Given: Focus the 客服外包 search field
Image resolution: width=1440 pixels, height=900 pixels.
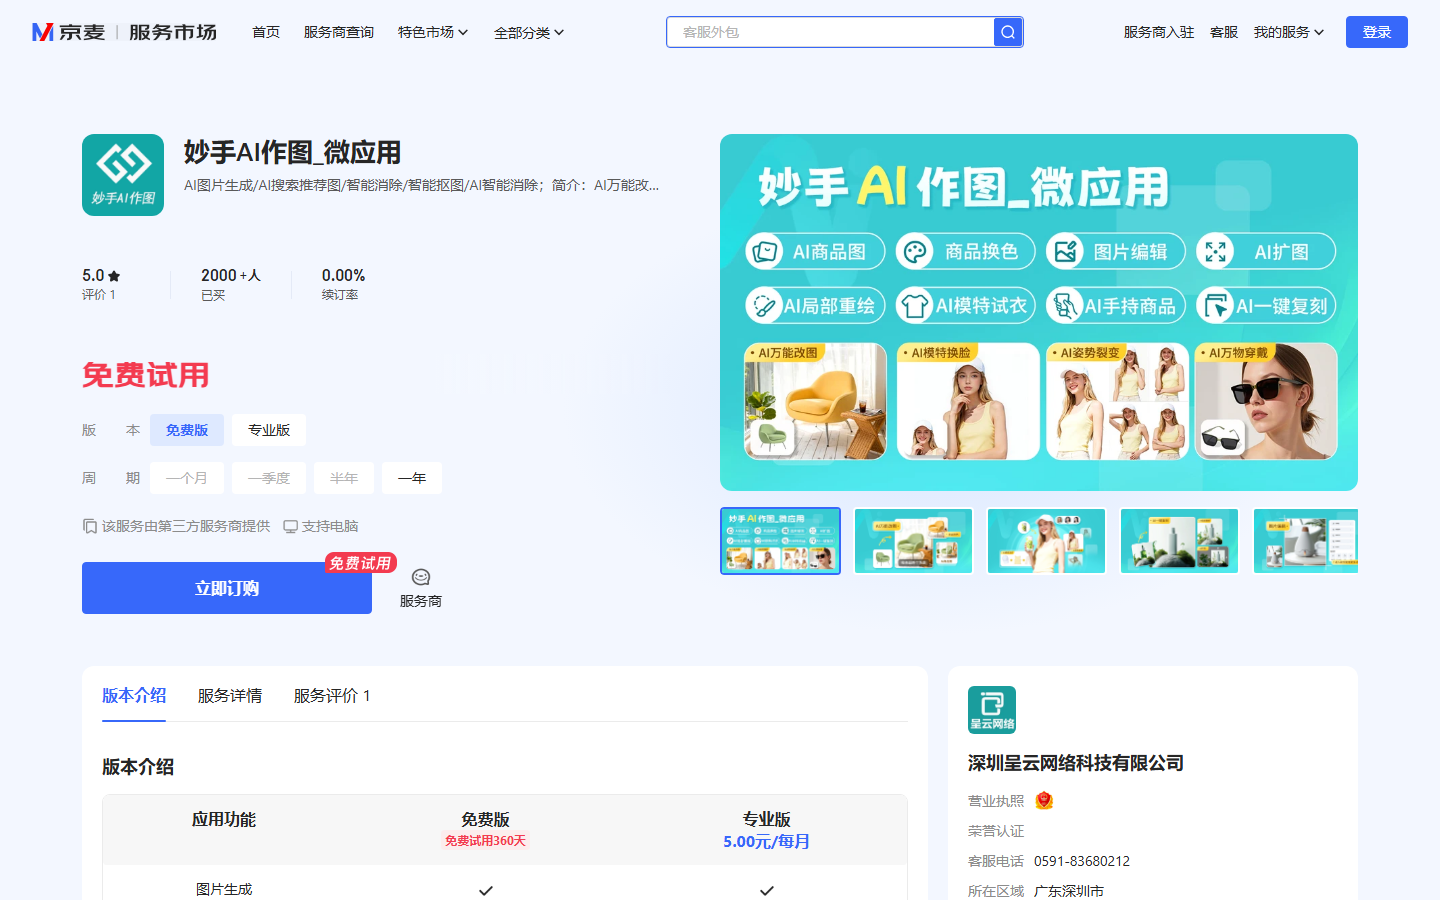Looking at the screenshot, I should click(x=830, y=32).
